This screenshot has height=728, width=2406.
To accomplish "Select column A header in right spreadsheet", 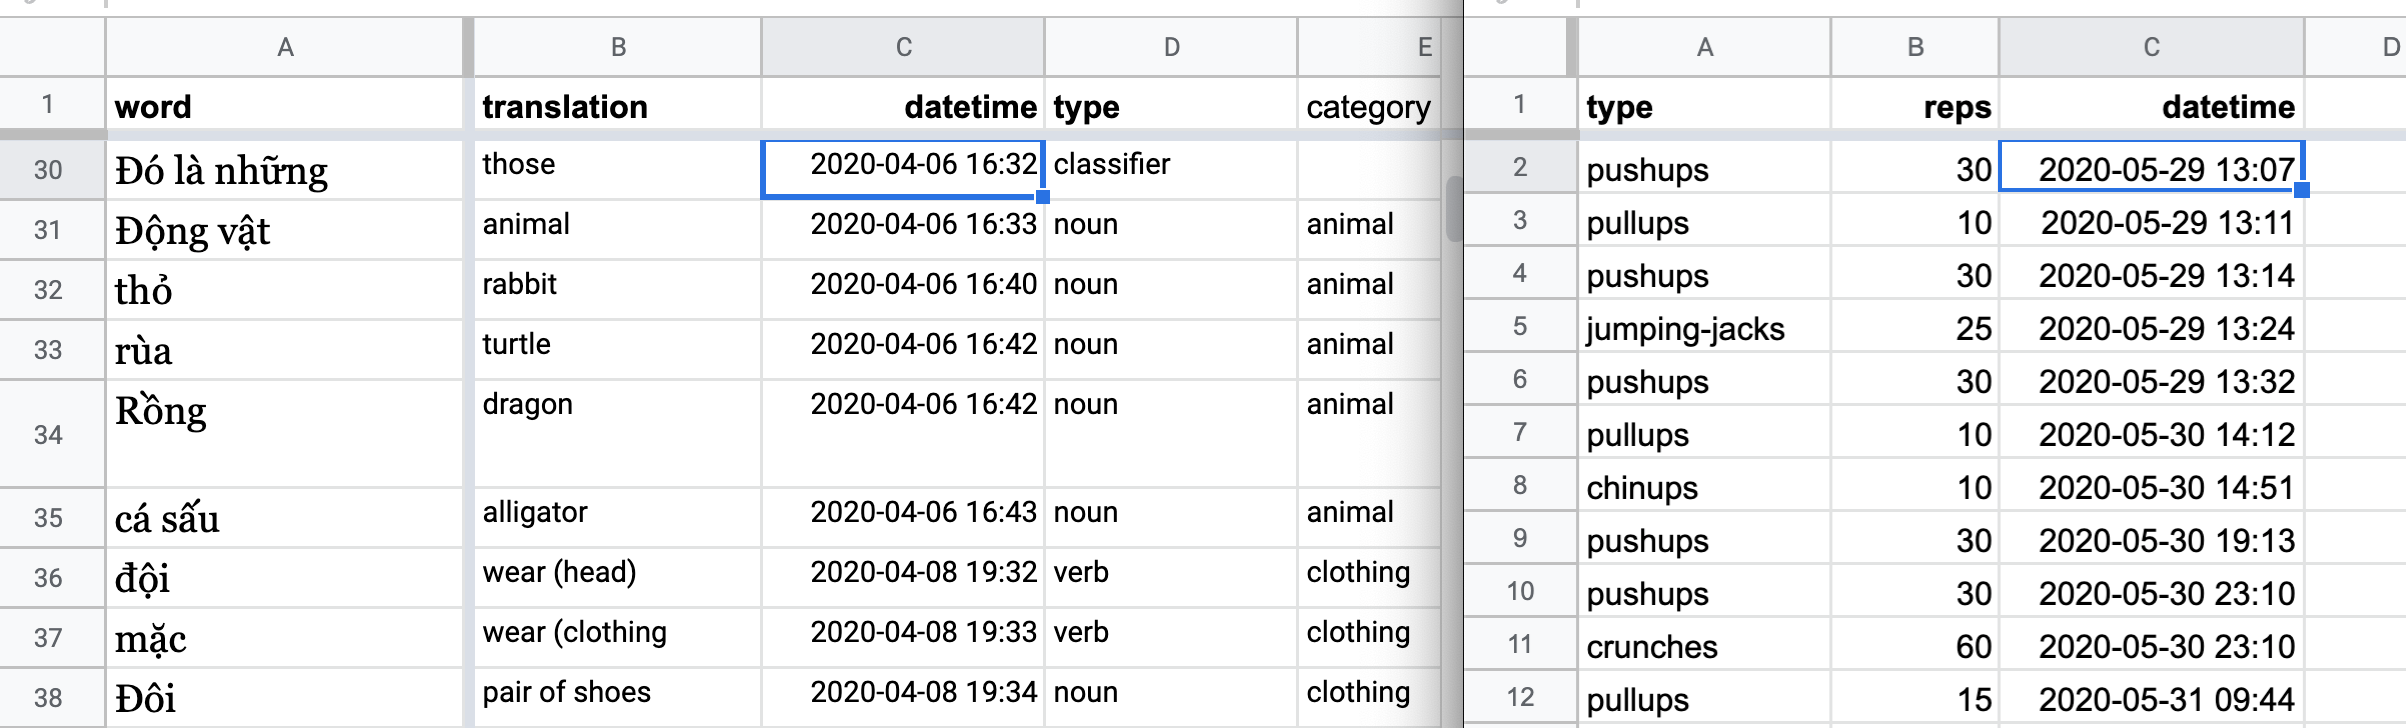I will coord(1705,47).
